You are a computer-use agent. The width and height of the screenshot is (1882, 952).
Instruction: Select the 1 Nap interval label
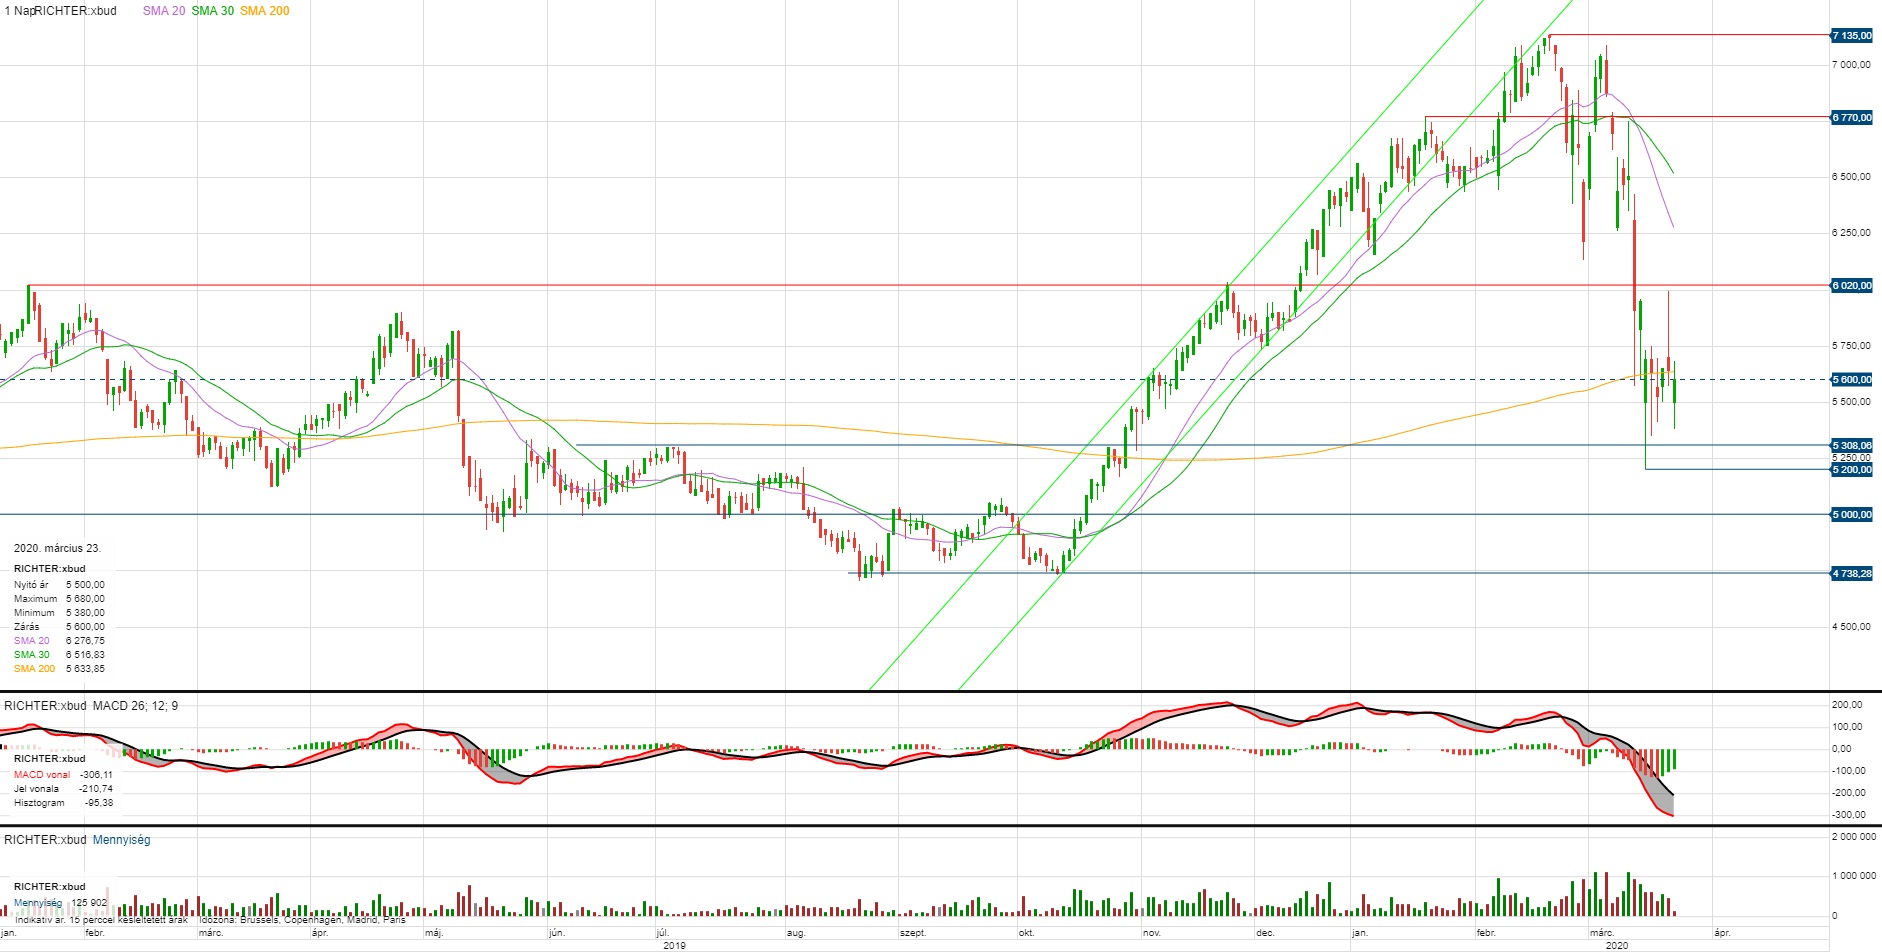point(17,11)
